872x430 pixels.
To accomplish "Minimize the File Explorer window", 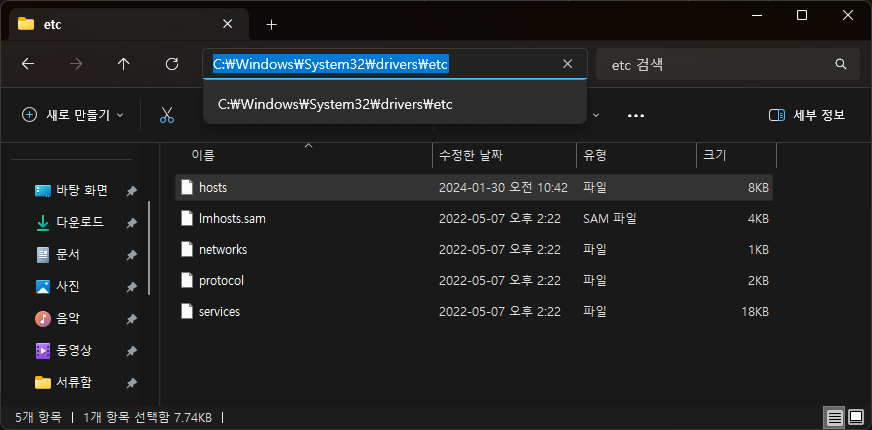I will tap(756, 15).
